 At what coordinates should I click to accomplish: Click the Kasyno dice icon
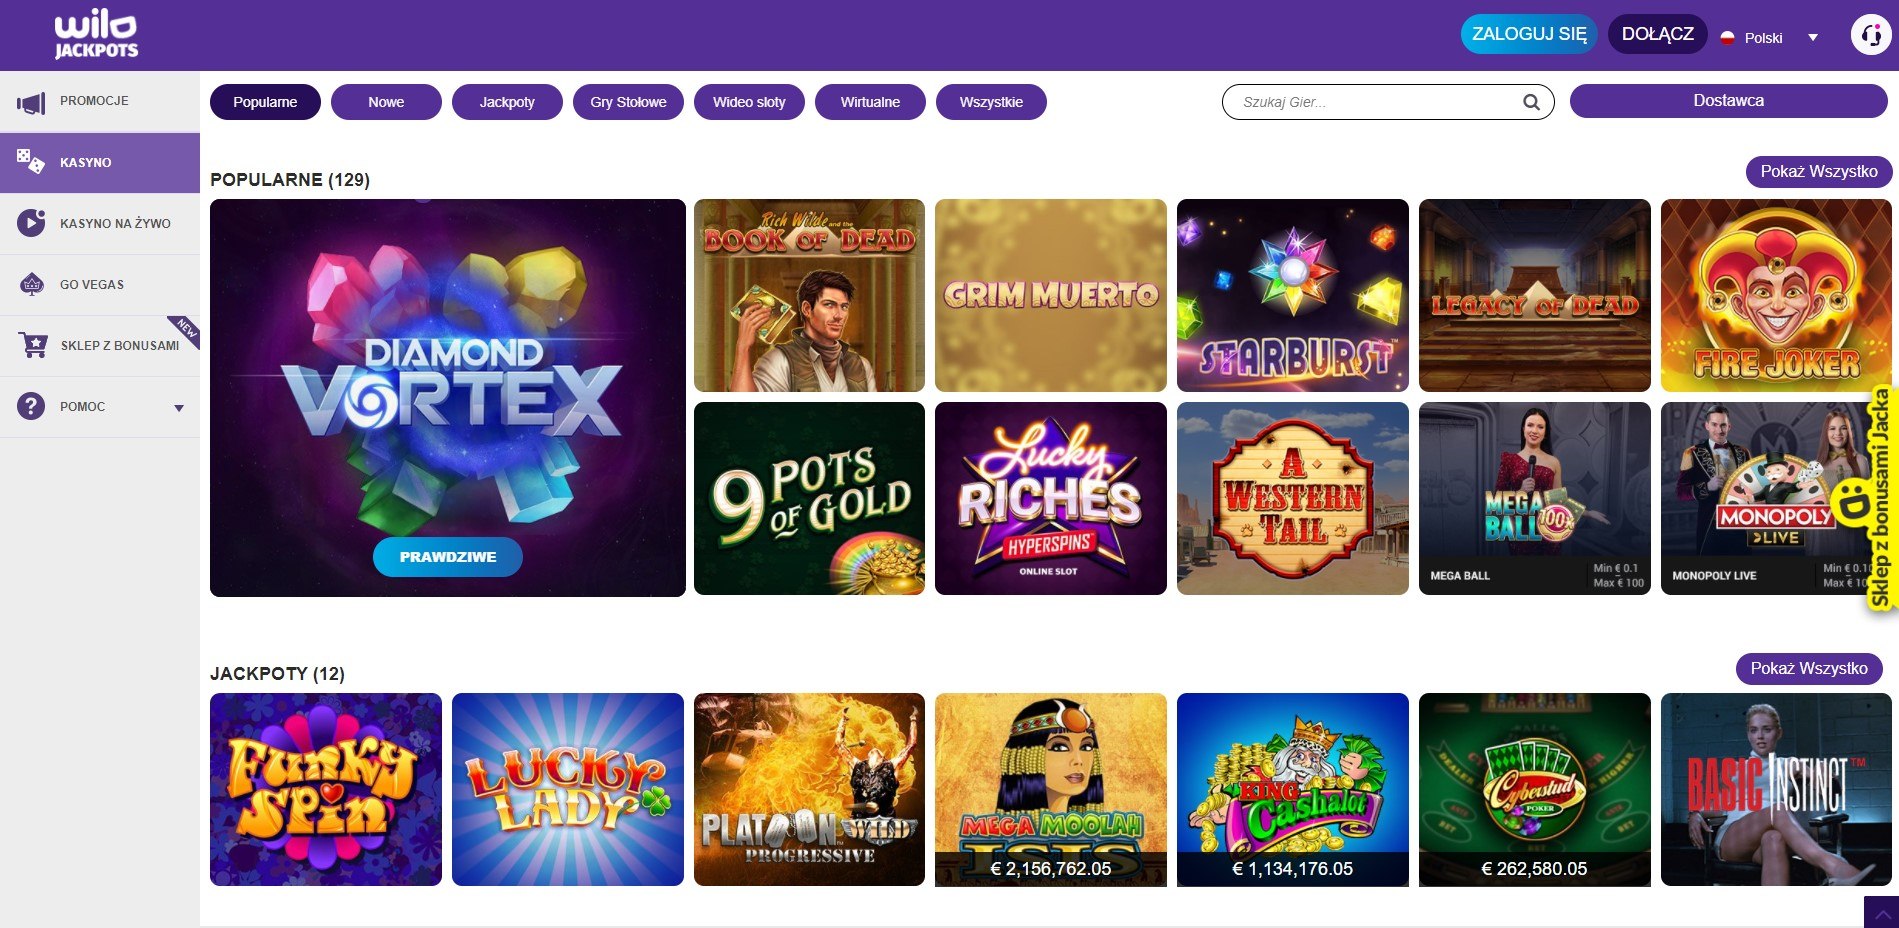(x=31, y=161)
